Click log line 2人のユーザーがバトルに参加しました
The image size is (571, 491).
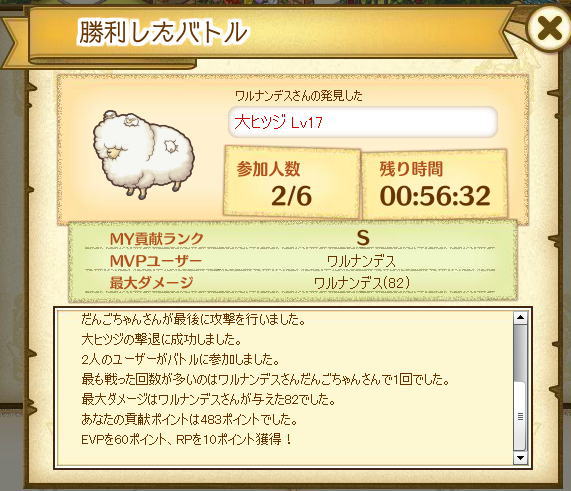180,360
